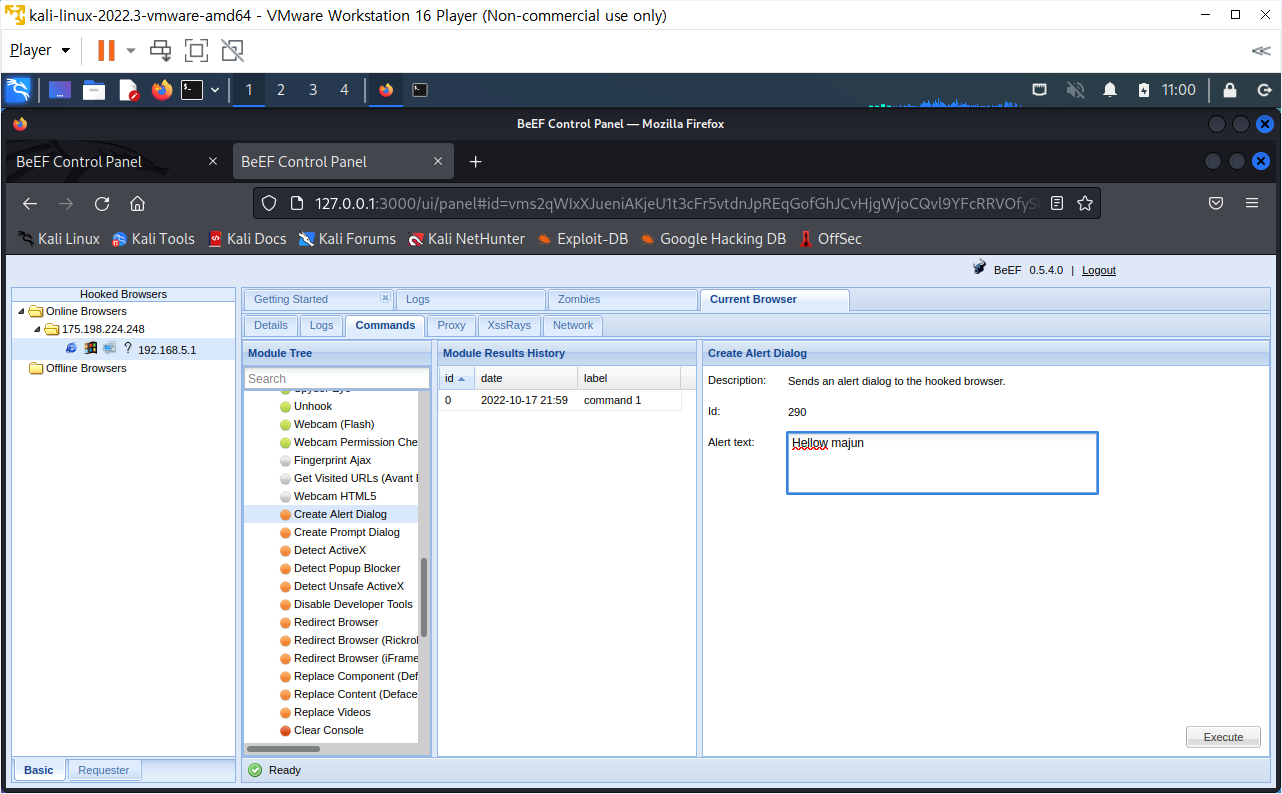Open the file manager icon in Kali panel
The height and width of the screenshot is (794, 1282).
coord(94,90)
